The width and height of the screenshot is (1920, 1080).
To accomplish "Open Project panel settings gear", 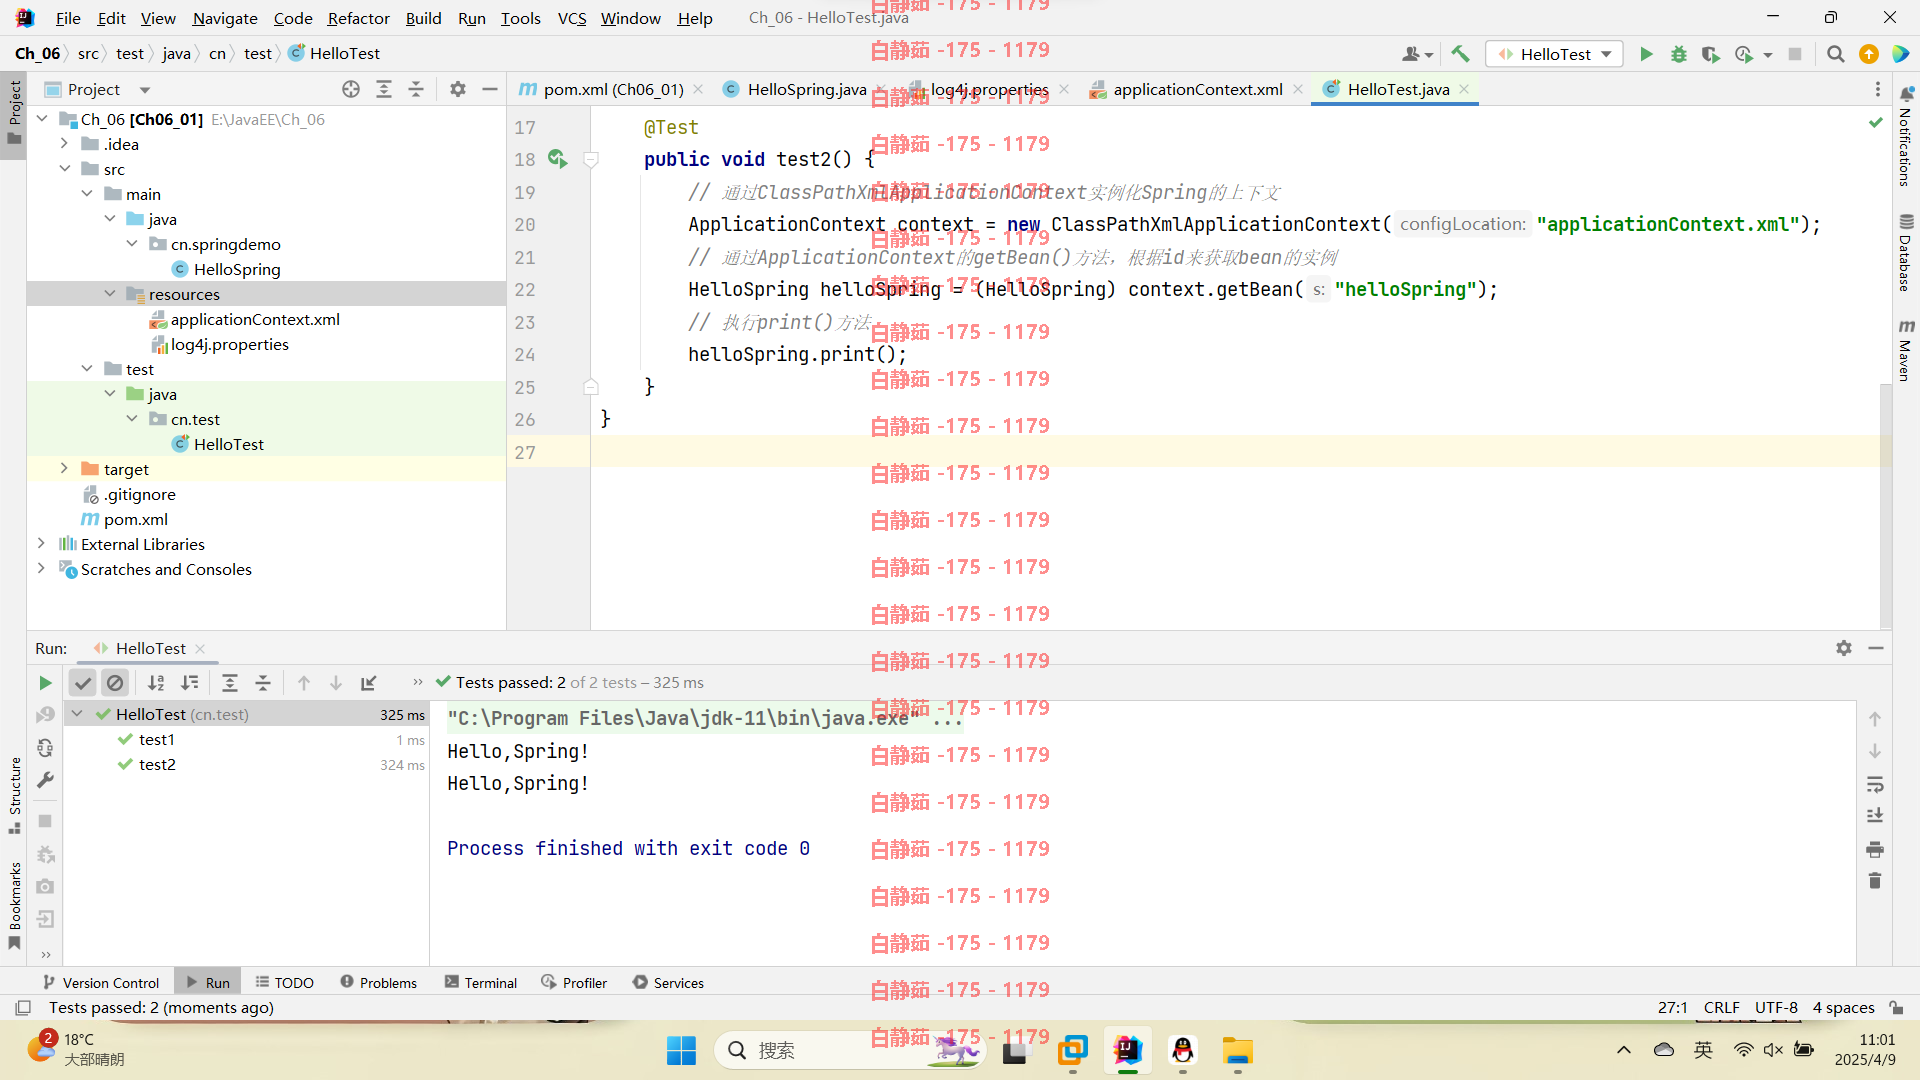I will (x=458, y=89).
